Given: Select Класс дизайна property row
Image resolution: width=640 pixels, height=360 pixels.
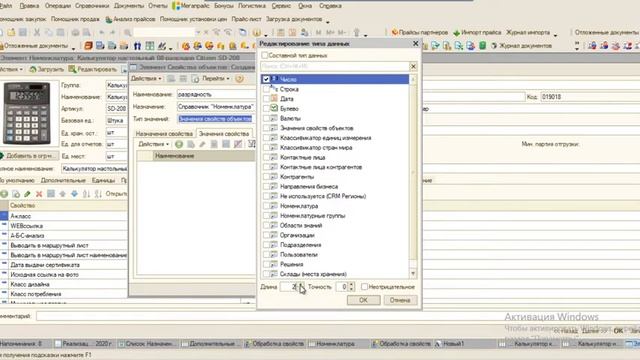Looking at the screenshot, I should 64,284.
